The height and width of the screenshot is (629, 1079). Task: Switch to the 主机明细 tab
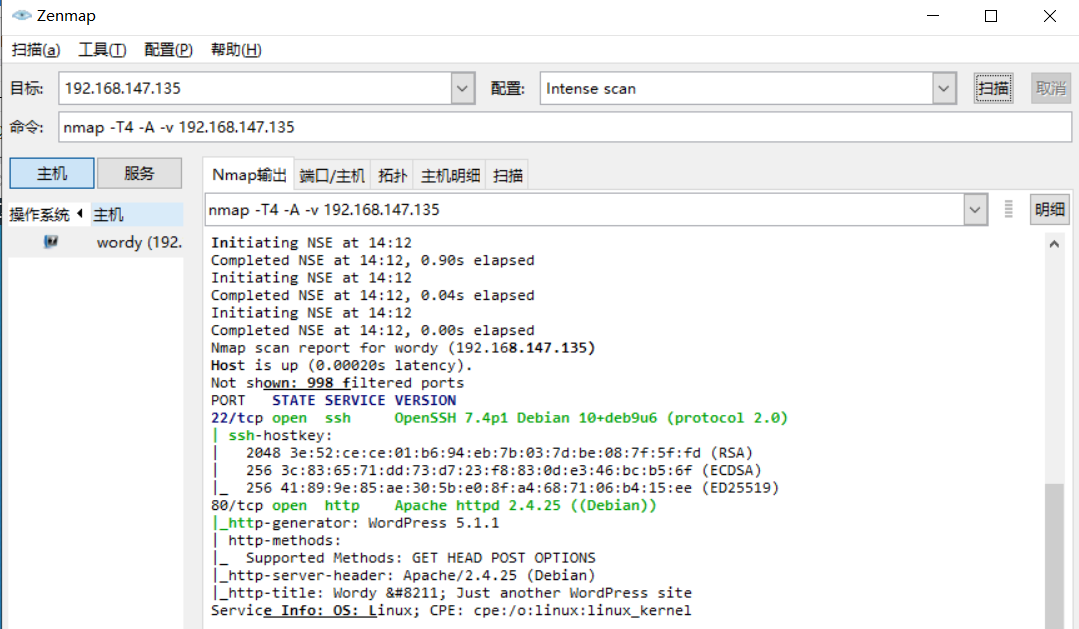[450, 175]
